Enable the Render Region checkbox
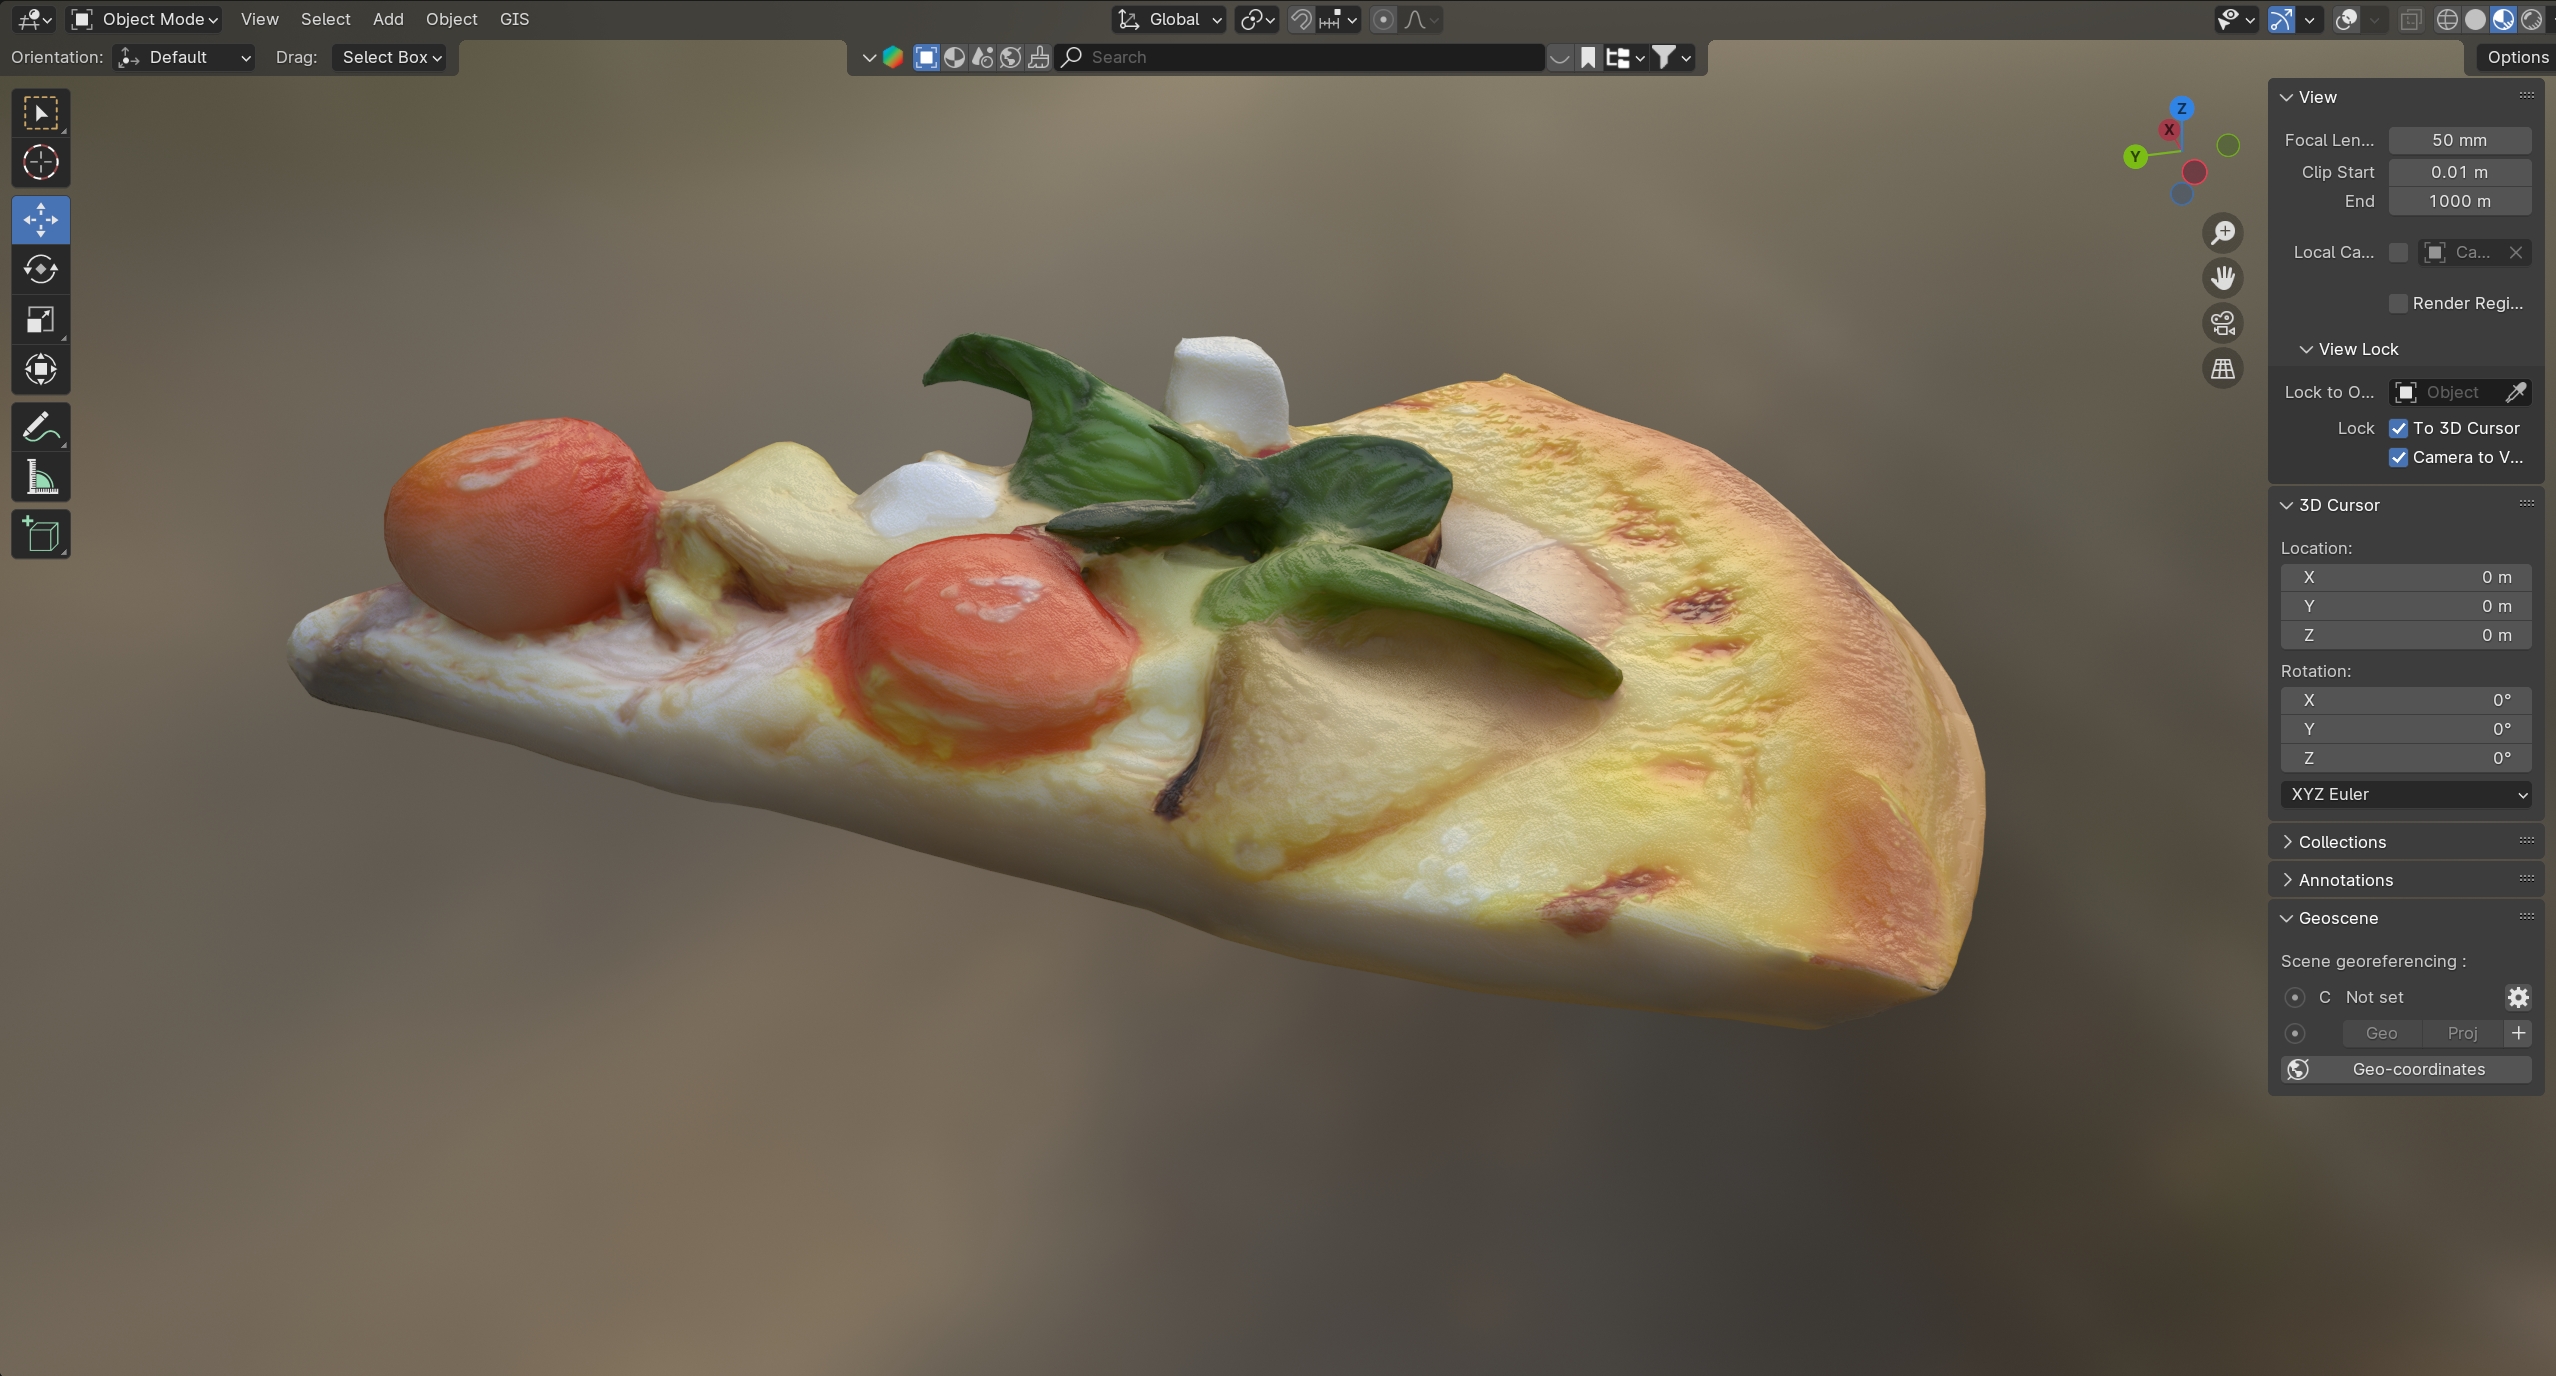2556x1376 pixels. click(x=2398, y=303)
